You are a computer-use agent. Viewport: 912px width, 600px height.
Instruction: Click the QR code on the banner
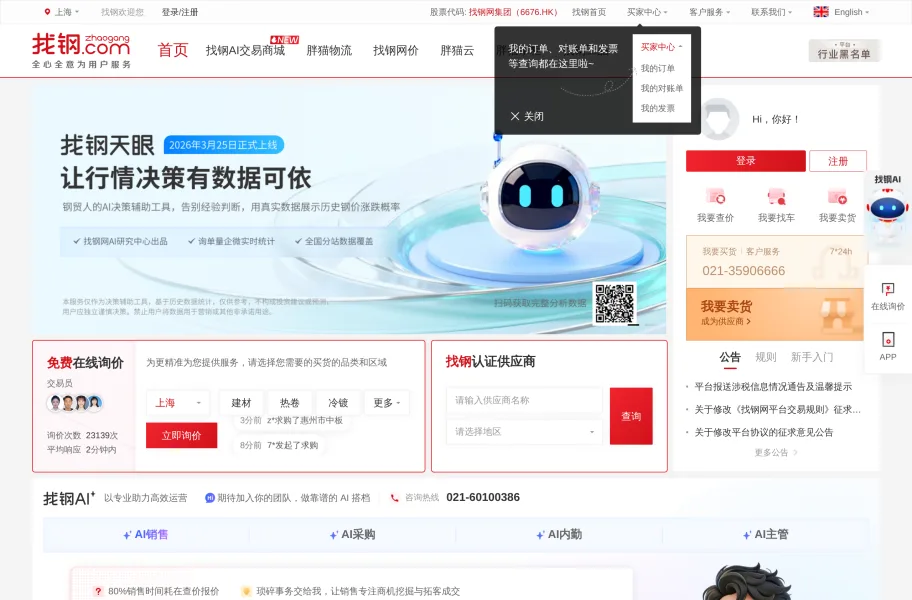615,303
